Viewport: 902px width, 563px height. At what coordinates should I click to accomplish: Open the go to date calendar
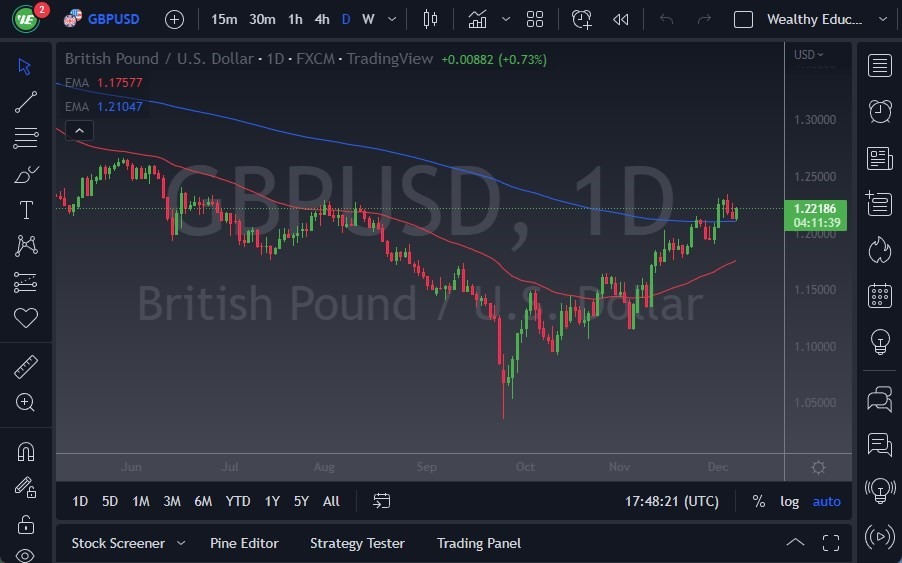381,501
